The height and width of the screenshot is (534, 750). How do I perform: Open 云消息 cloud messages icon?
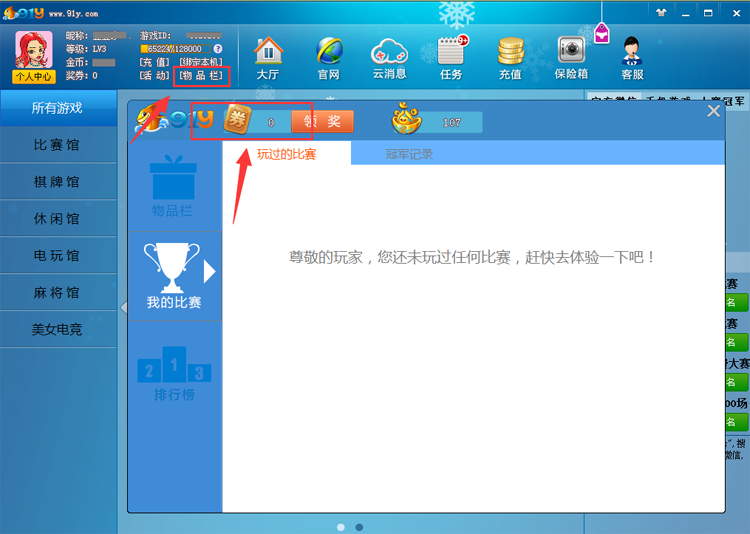pos(389,58)
